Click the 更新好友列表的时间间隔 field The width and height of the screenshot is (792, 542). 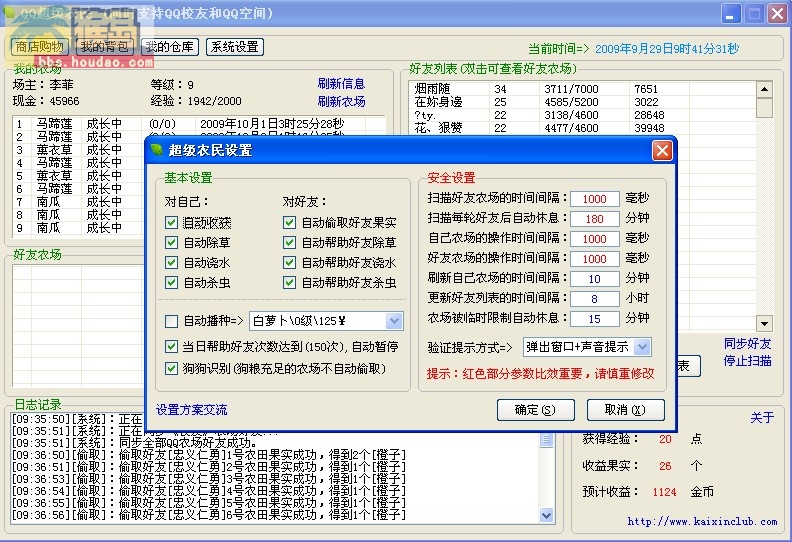(x=595, y=299)
